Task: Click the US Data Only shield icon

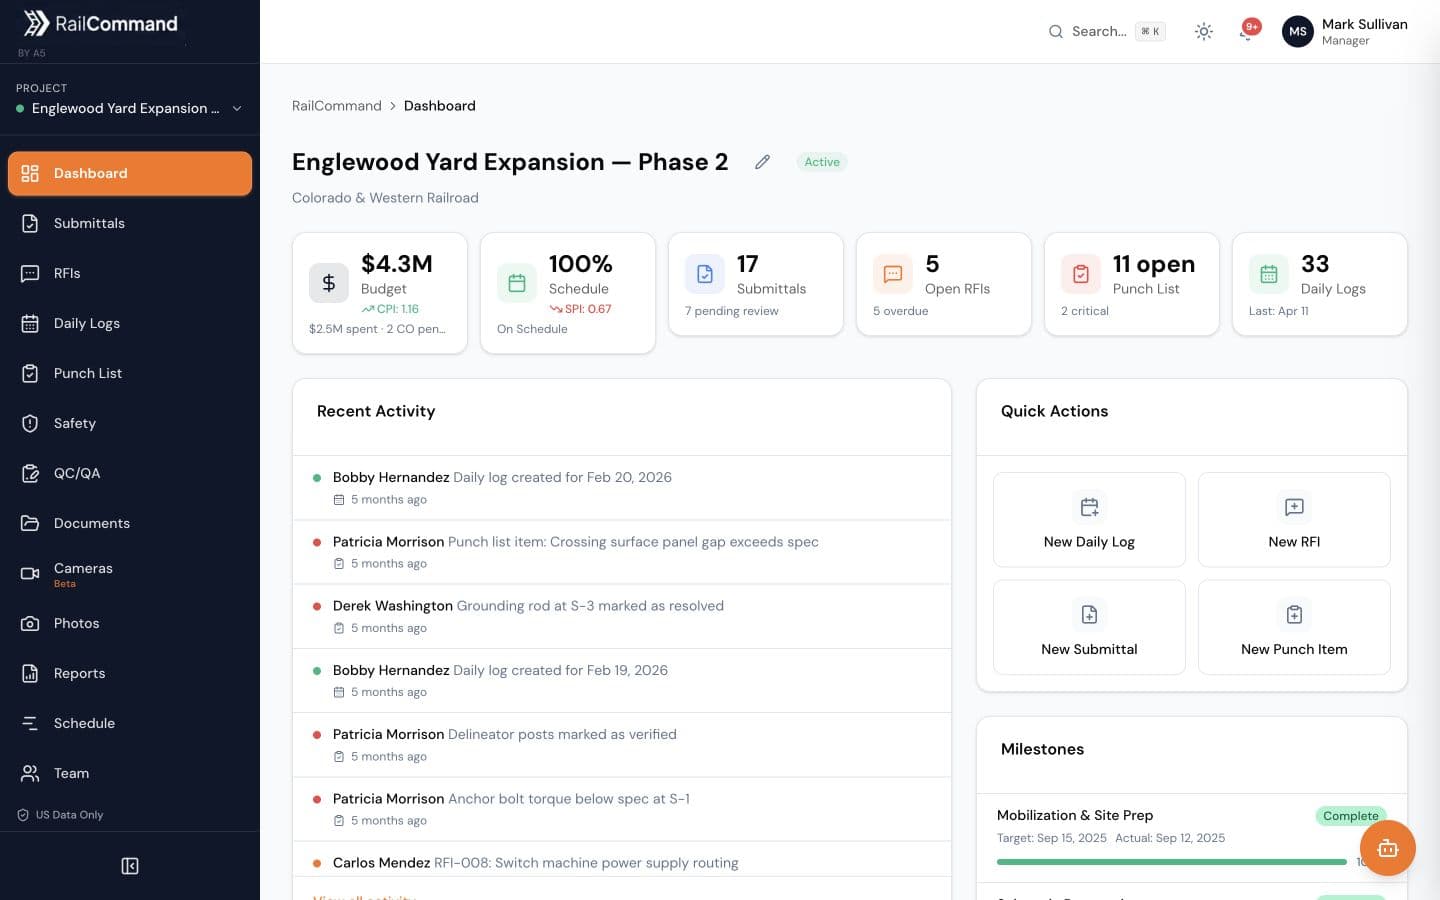Action: point(23,815)
